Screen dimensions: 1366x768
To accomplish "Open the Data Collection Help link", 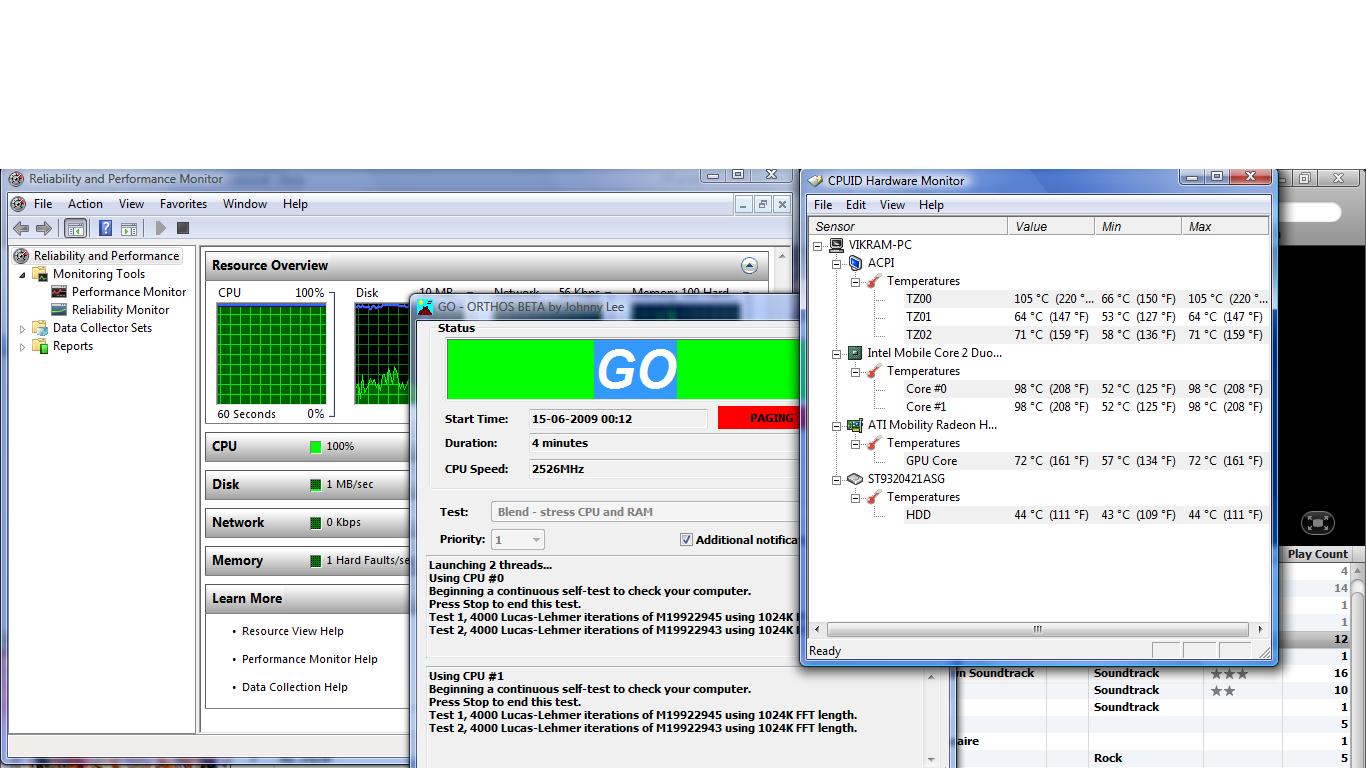I will click(x=295, y=688).
